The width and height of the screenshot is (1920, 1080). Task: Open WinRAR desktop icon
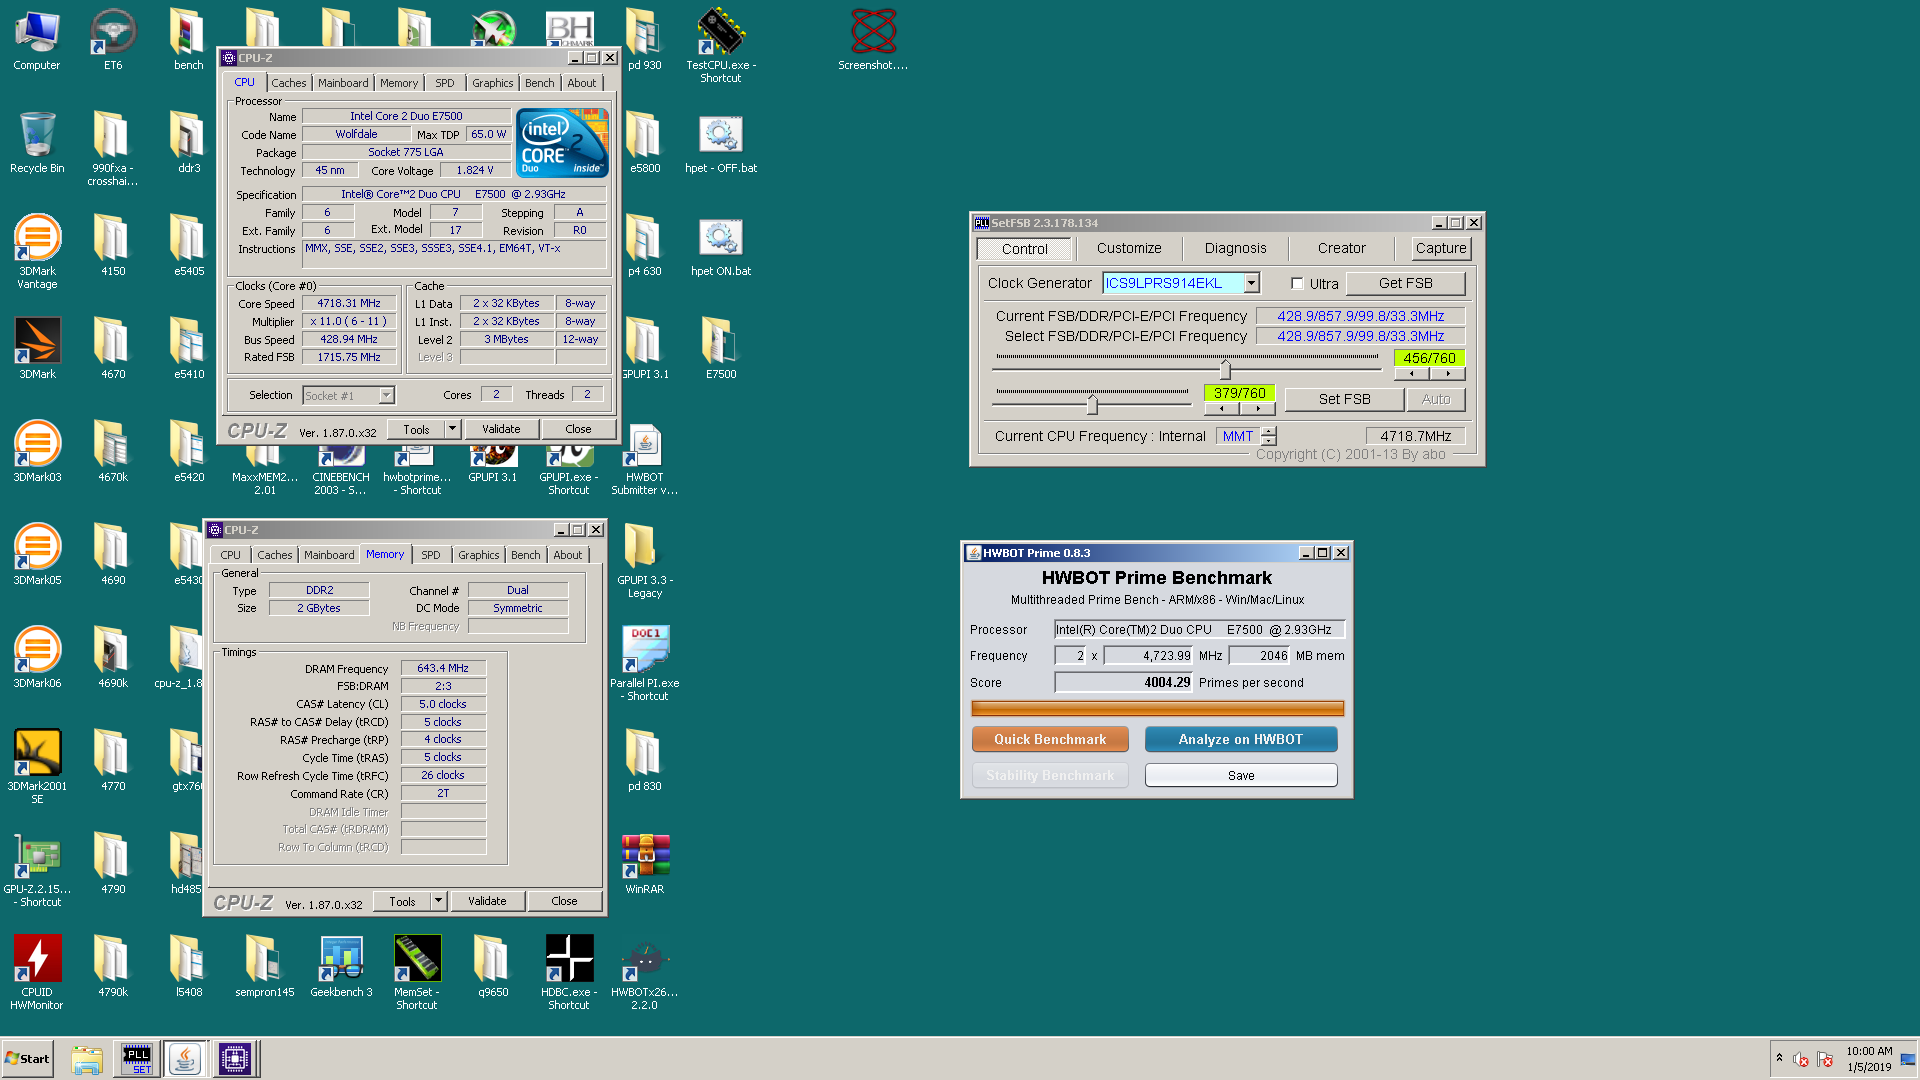point(645,864)
